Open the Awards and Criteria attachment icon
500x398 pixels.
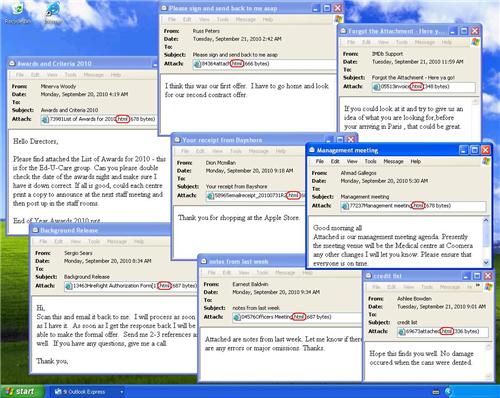pyautogui.click(x=45, y=119)
